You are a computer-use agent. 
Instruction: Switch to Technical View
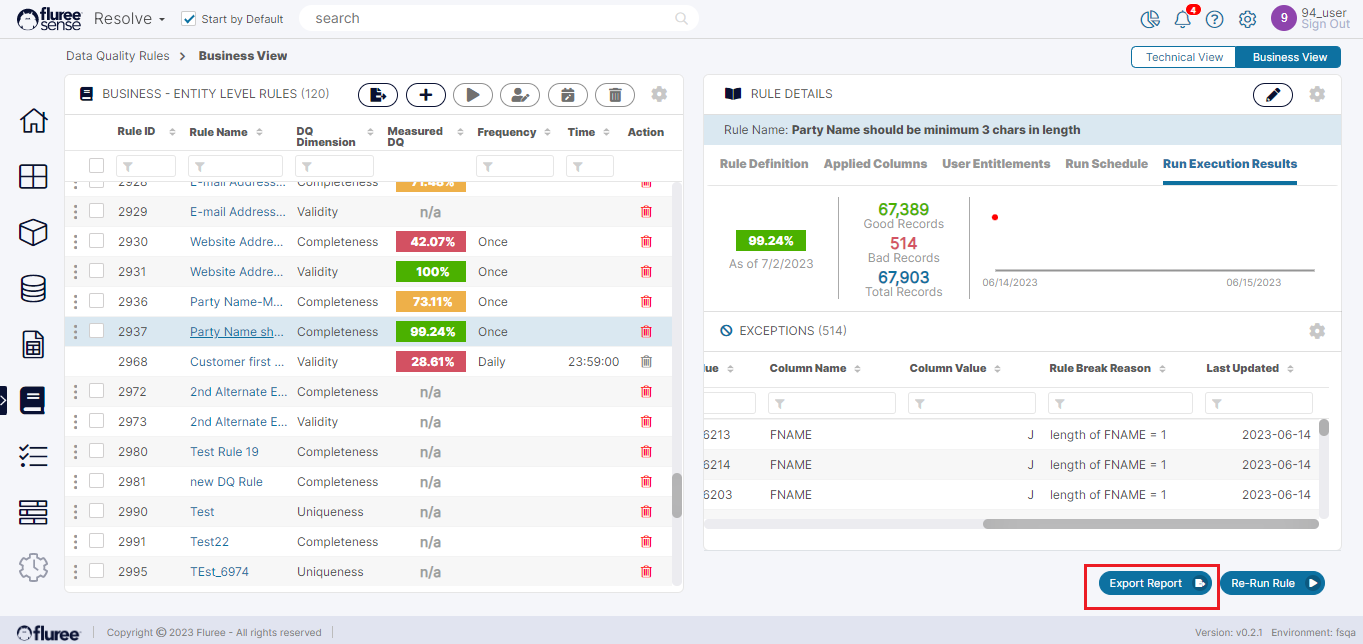(1184, 57)
